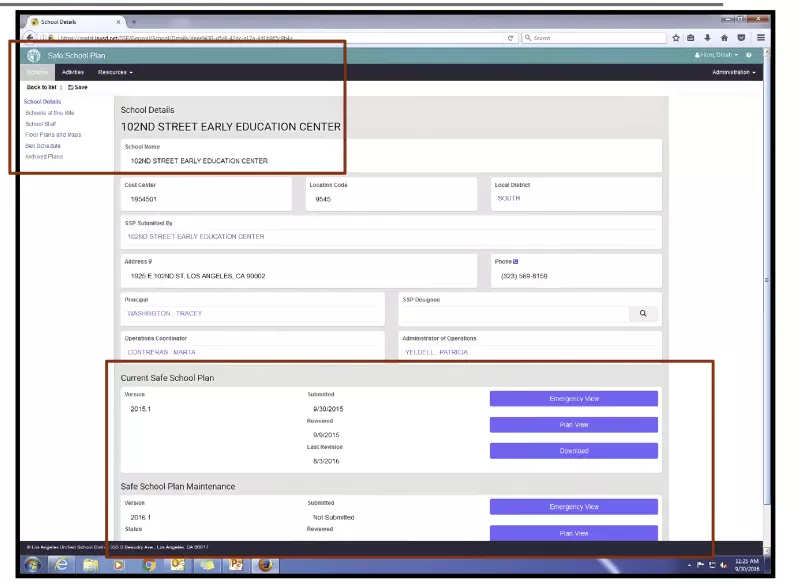Open the user account dropdown
The image size is (800, 584).
pos(716,55)
